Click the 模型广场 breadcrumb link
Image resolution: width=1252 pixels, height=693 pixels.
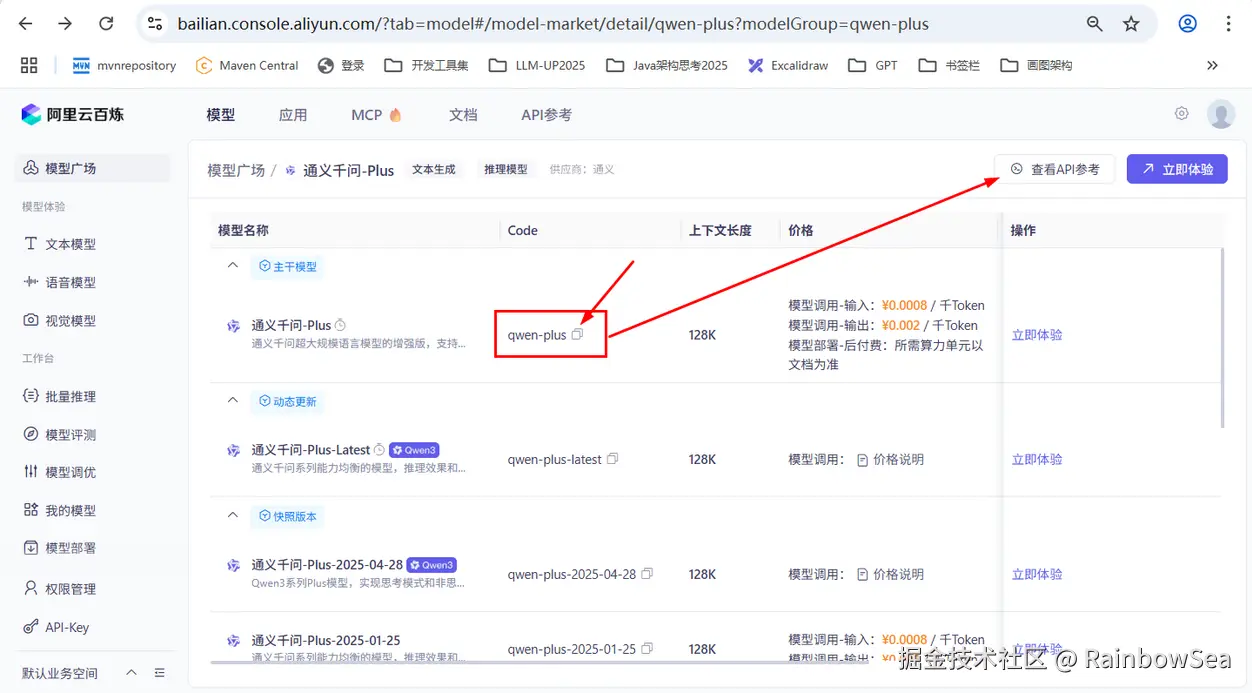(x=236, y=170)
